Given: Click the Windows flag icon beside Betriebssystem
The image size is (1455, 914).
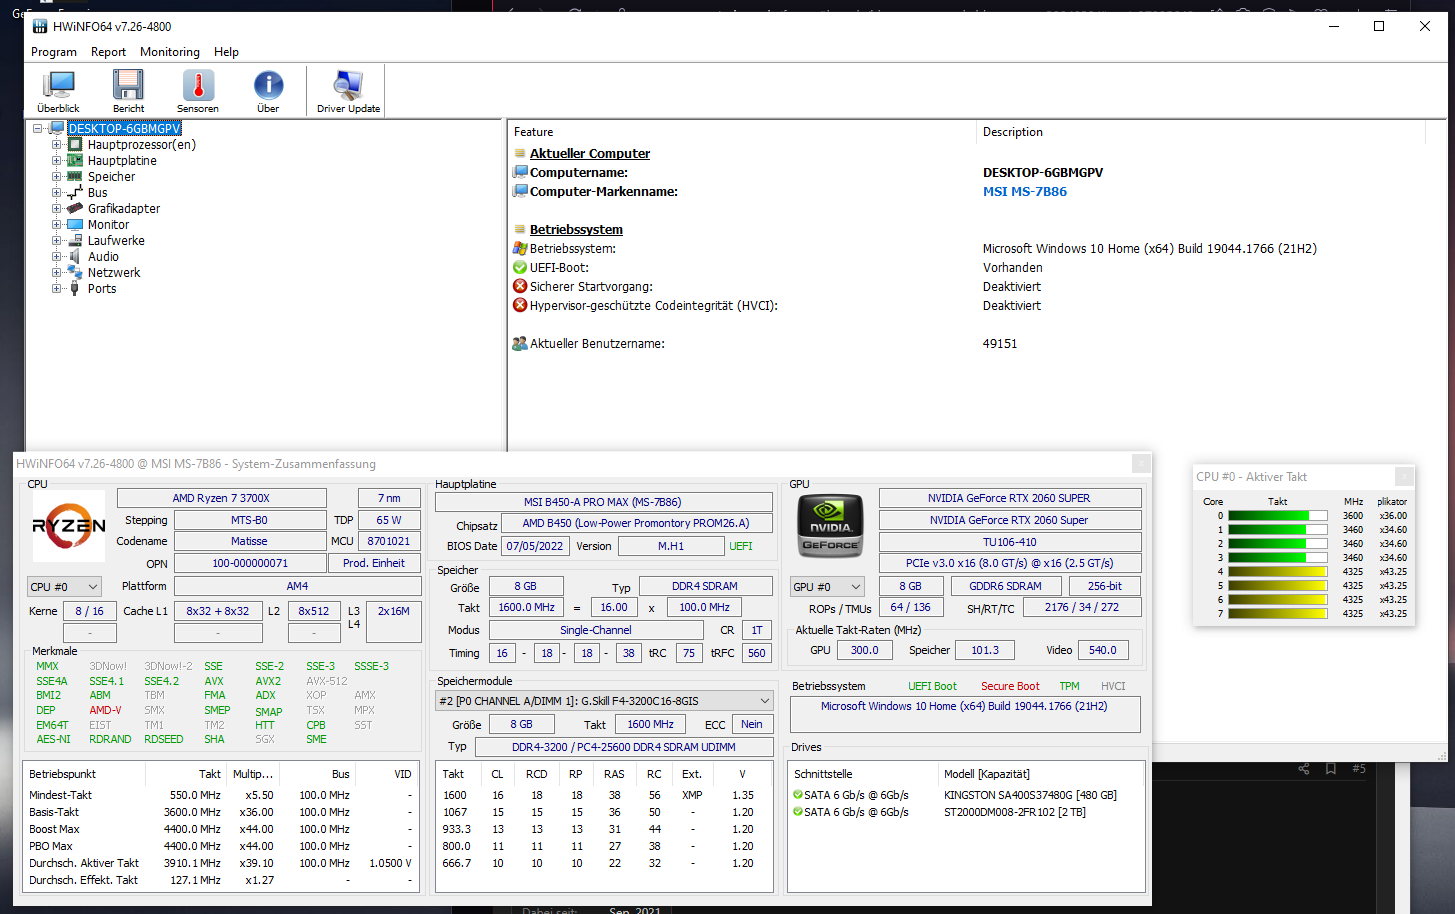Looking at the screenshot, I should click(x=520, y=248).
